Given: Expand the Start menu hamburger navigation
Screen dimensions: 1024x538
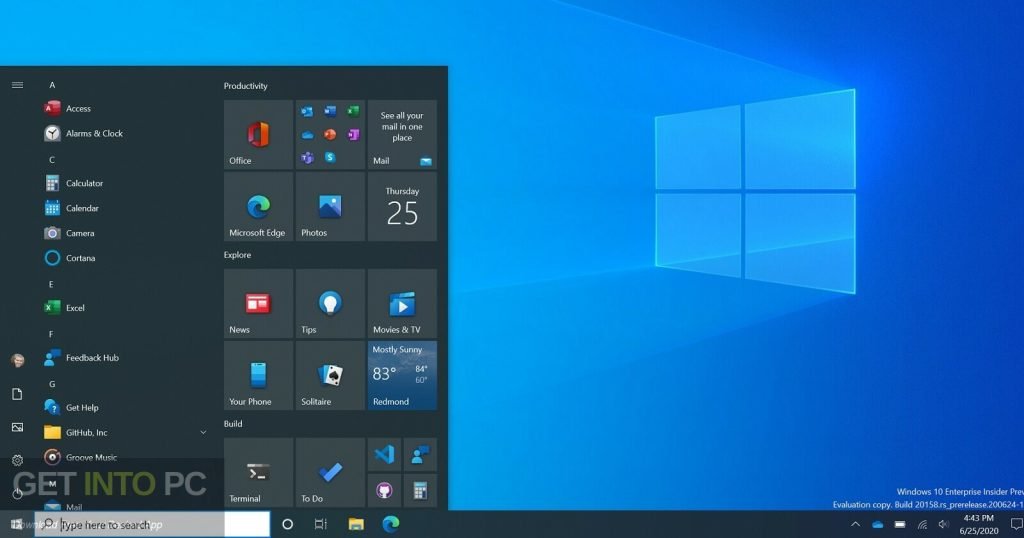Looking at the screenshot, I should coord(18,85).
